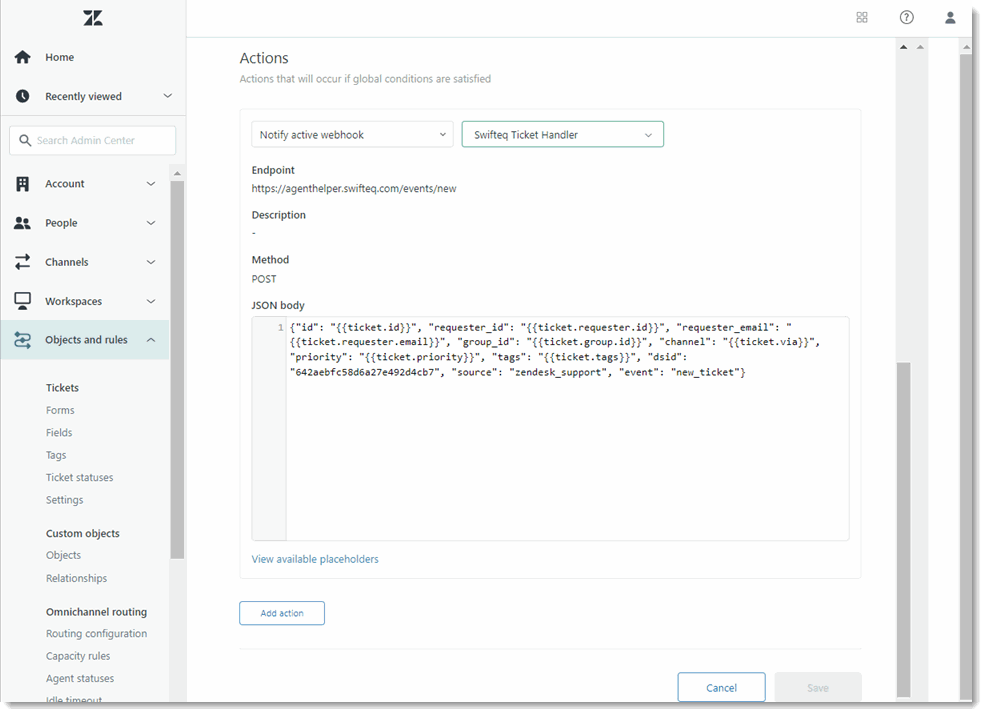Open the Relationships menu item
This screenshot has width=983, height=709.
76,578
